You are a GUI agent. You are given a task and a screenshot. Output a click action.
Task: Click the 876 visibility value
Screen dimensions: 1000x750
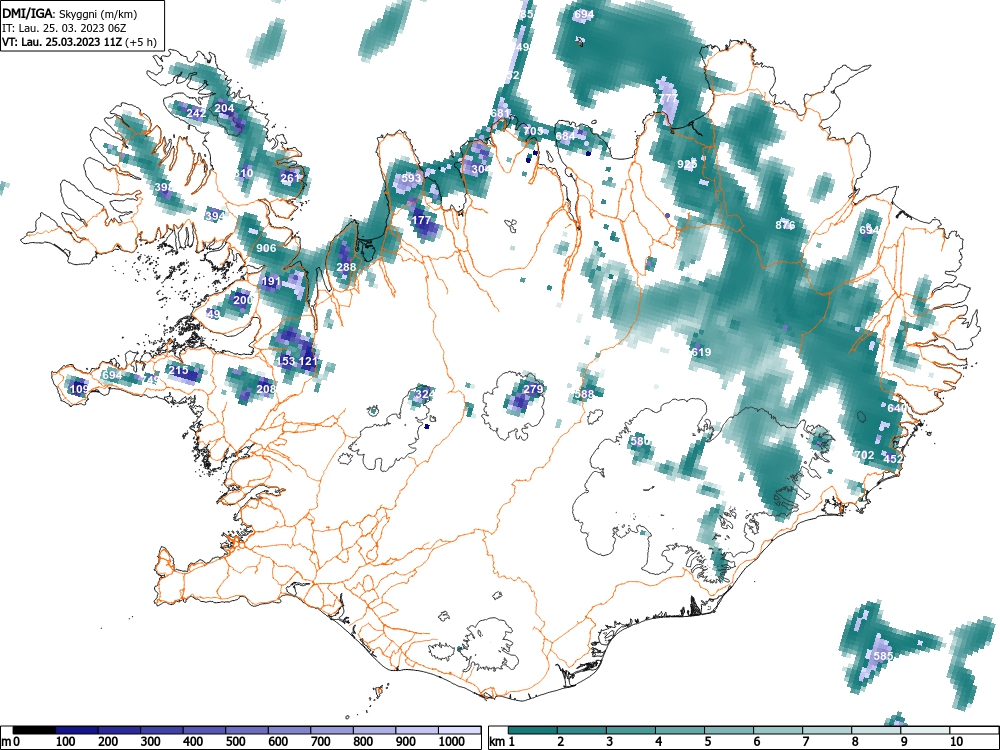(785, 225)
